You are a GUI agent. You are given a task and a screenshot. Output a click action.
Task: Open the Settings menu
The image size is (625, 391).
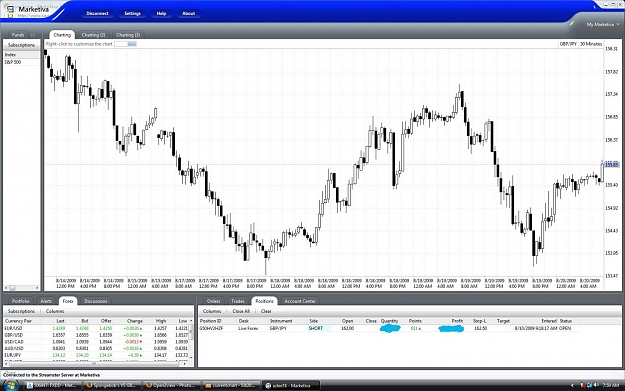132,14
